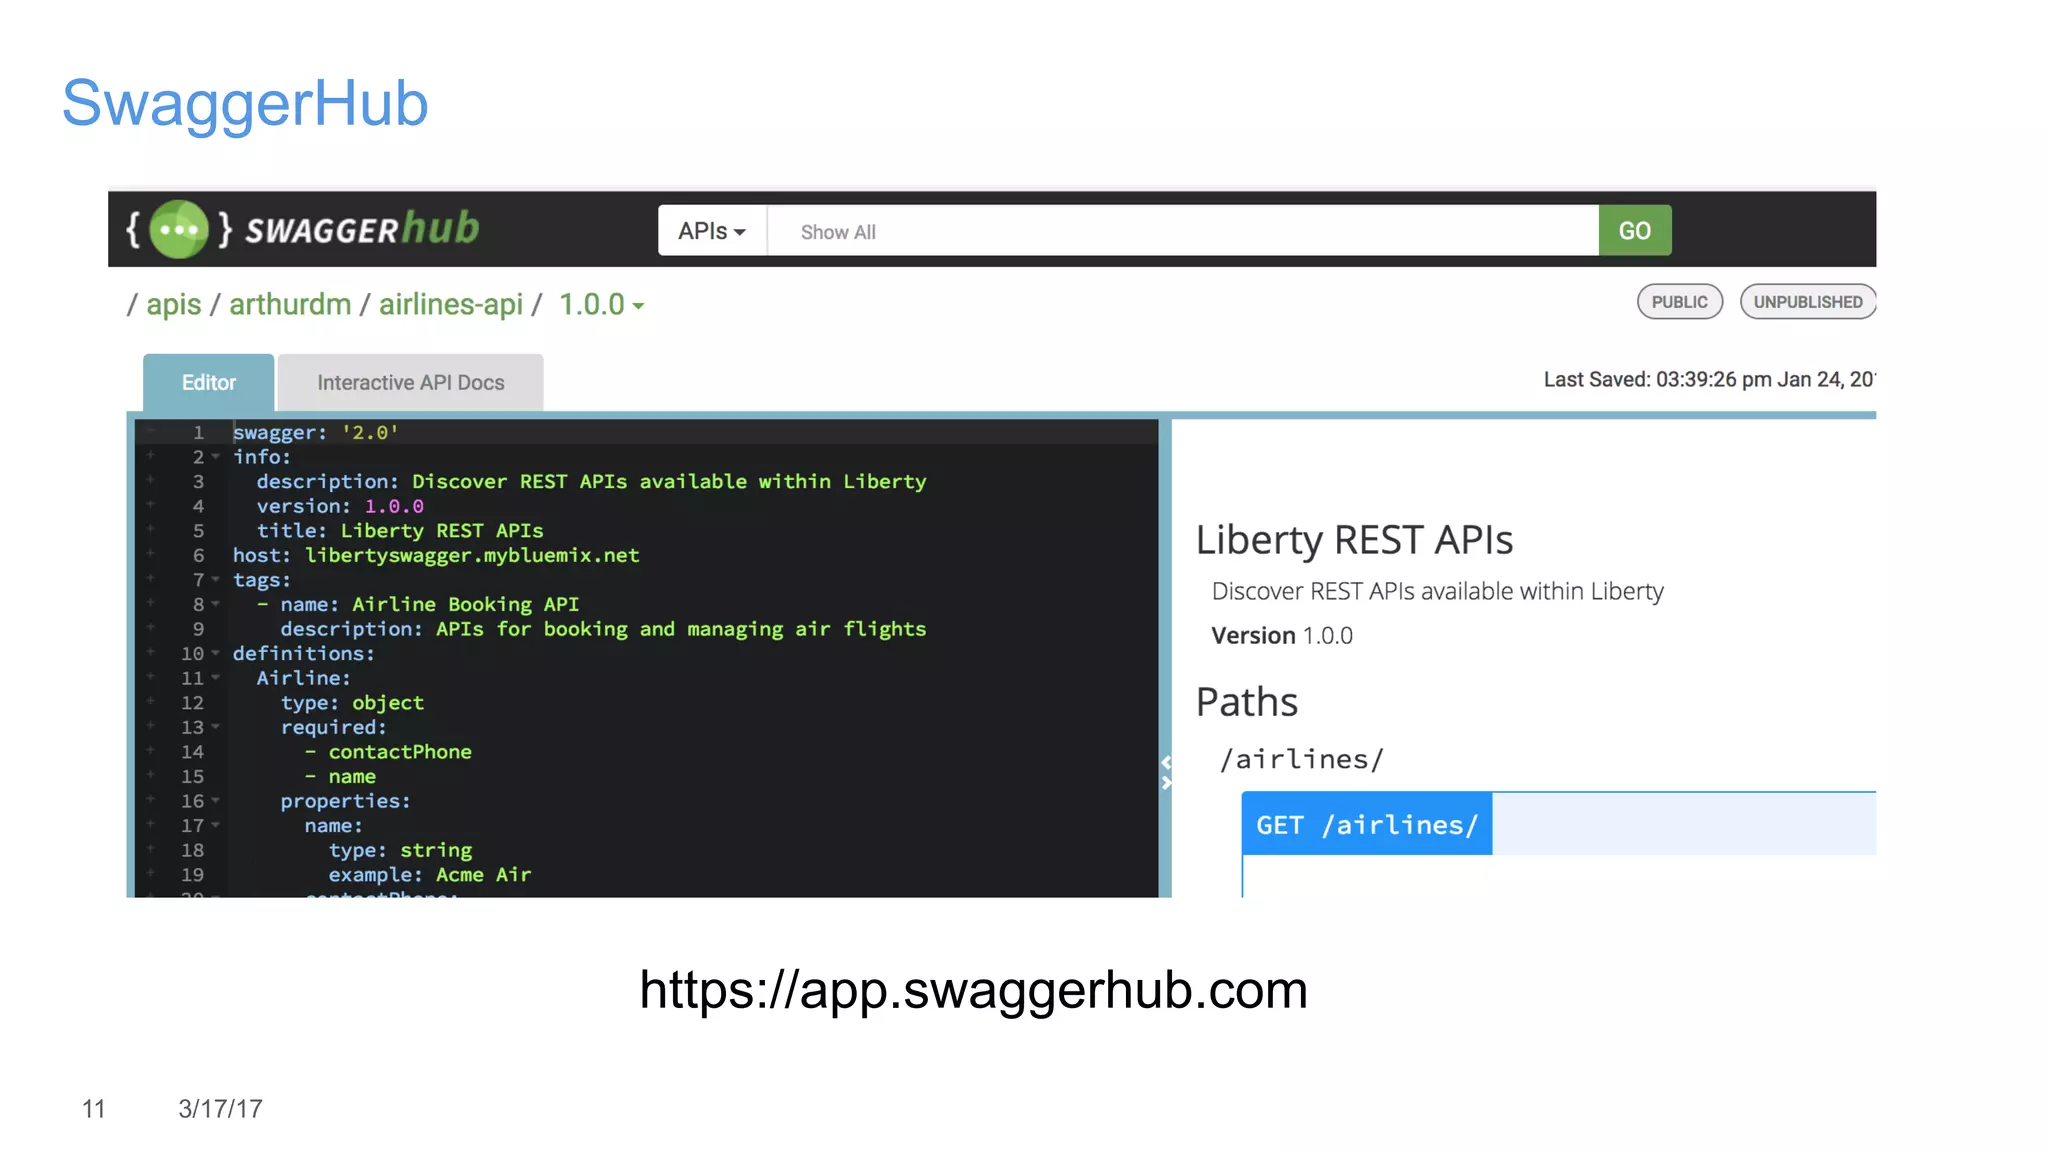The height and width of the screenshot is (1152, 2048).
Task: Click 'example: Acme Air' code line
Action: [x=430, y=875]
